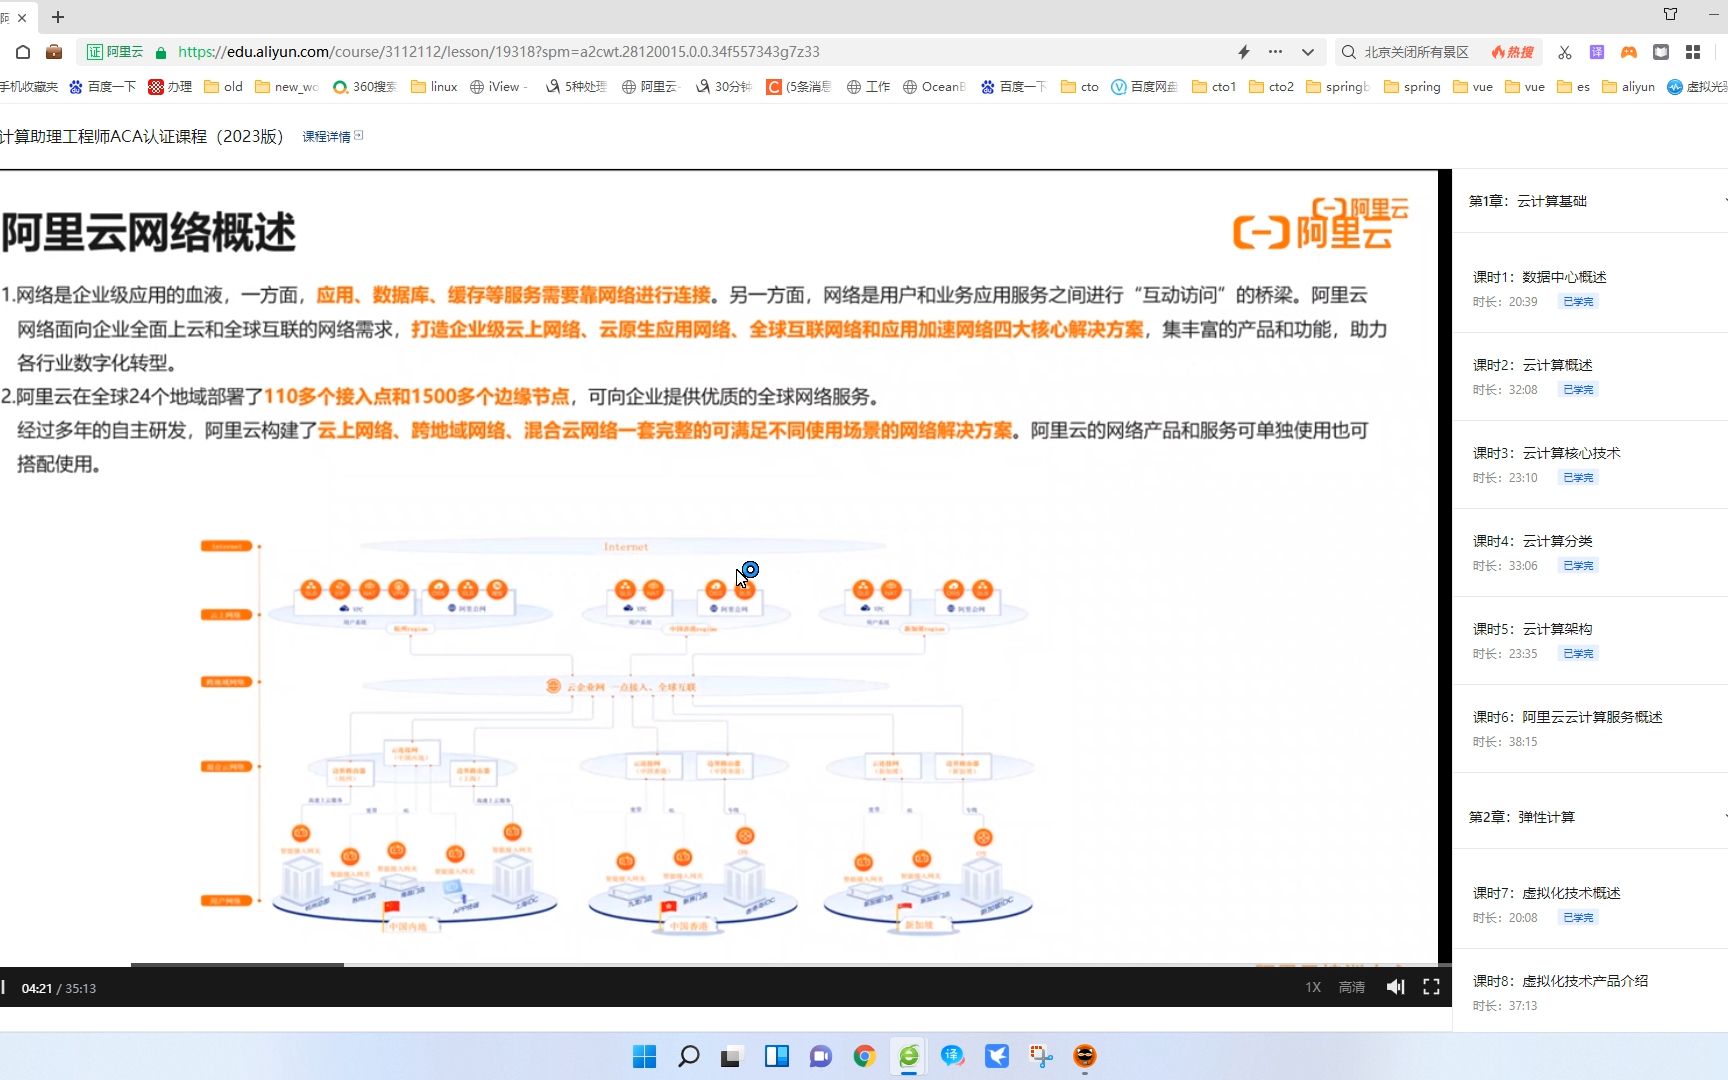This screenshot has height=1080, width=1728.
Task: Click the briefcase icon beside home button
Action: click(54, 52)
